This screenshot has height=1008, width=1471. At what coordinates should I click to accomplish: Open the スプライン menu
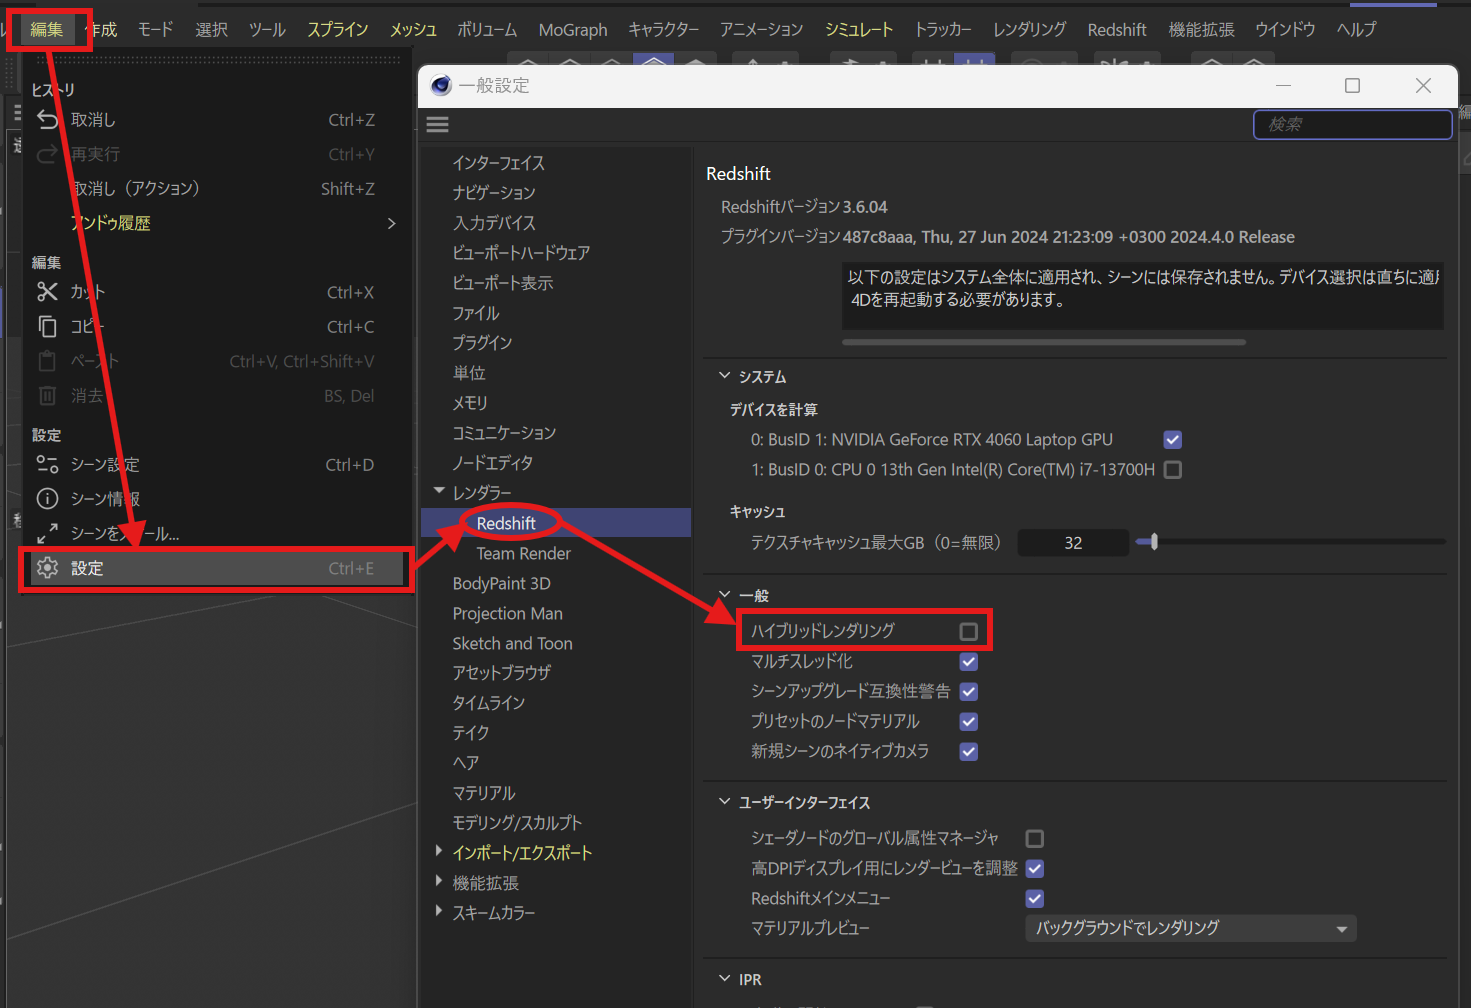338,30
